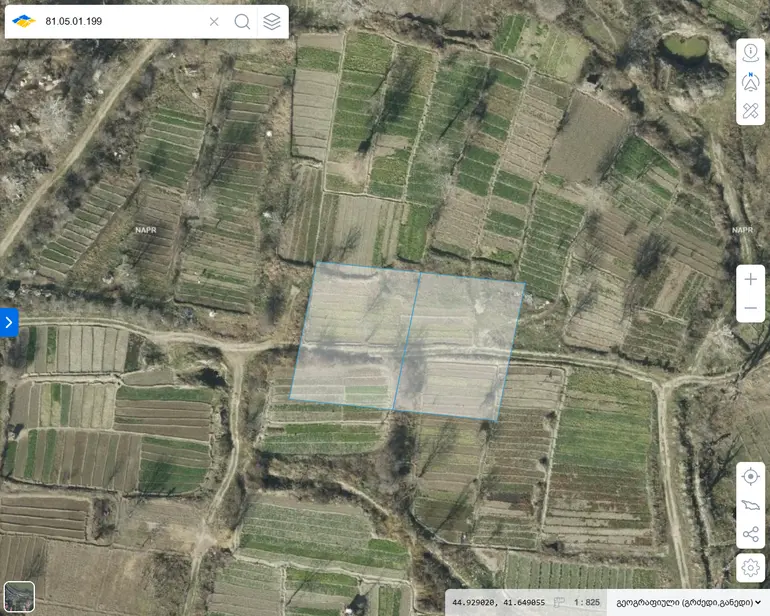Select the right highlighted parcel polygon
This screenshot has width=770, height=616.
(460, 347)
